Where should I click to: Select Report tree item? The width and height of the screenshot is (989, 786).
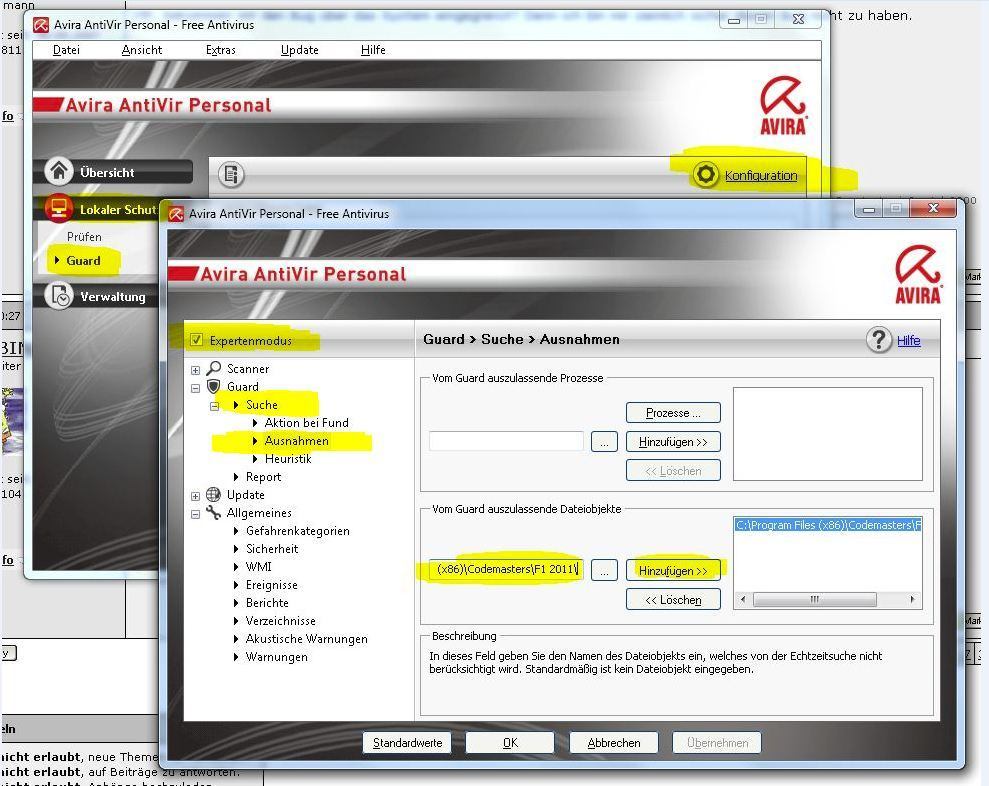(263, 477)
